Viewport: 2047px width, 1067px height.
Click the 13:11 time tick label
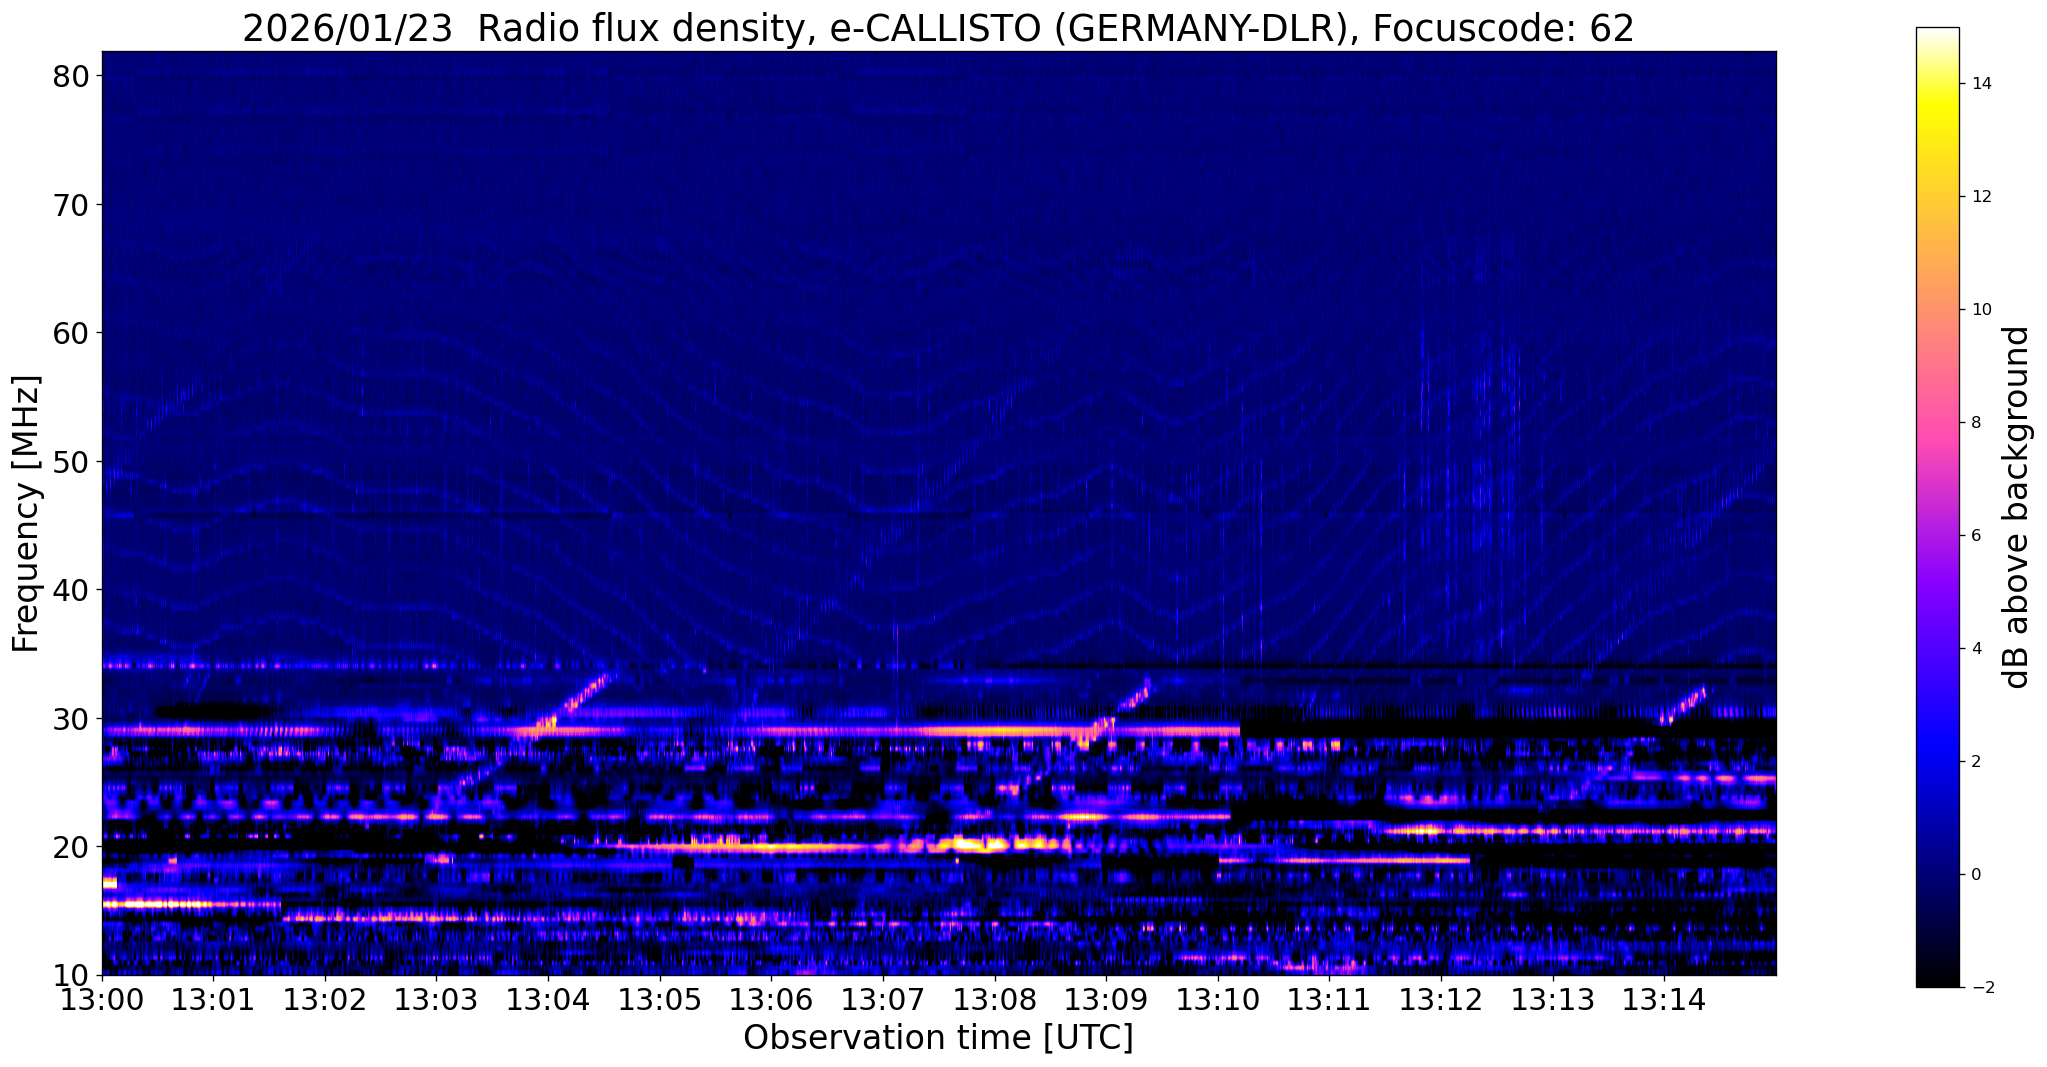coord(1329,1000)
